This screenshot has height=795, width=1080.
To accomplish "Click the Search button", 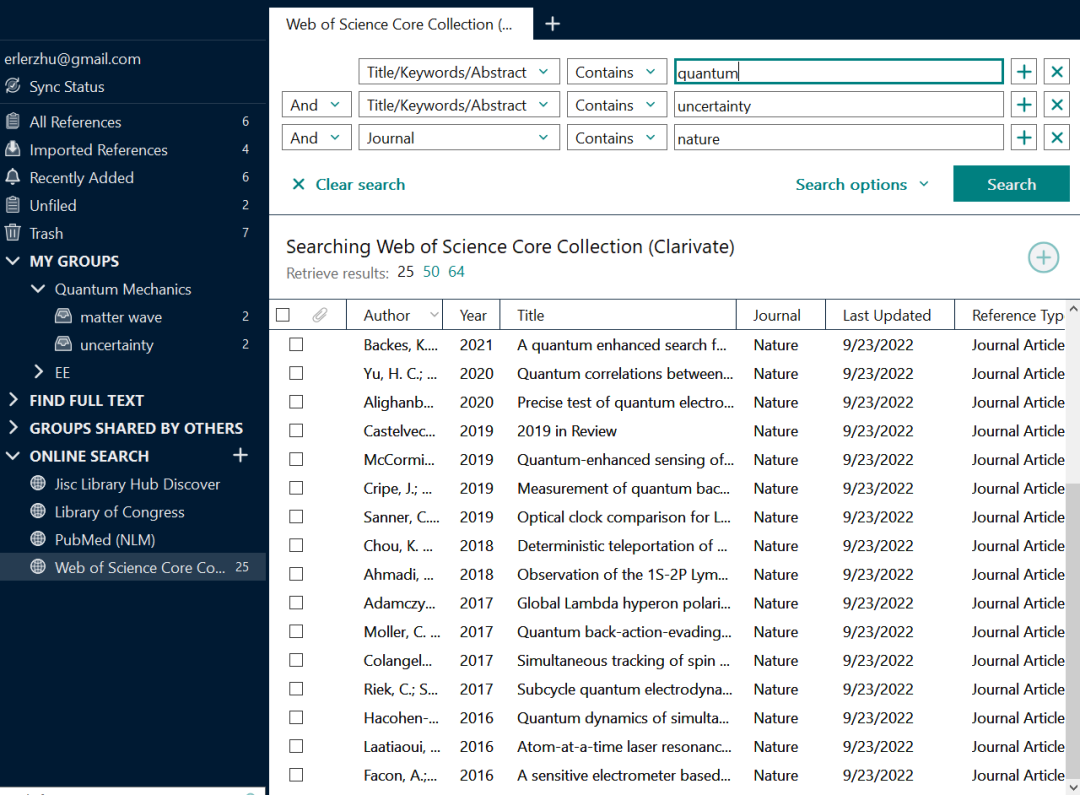I will pos(1011,184).
